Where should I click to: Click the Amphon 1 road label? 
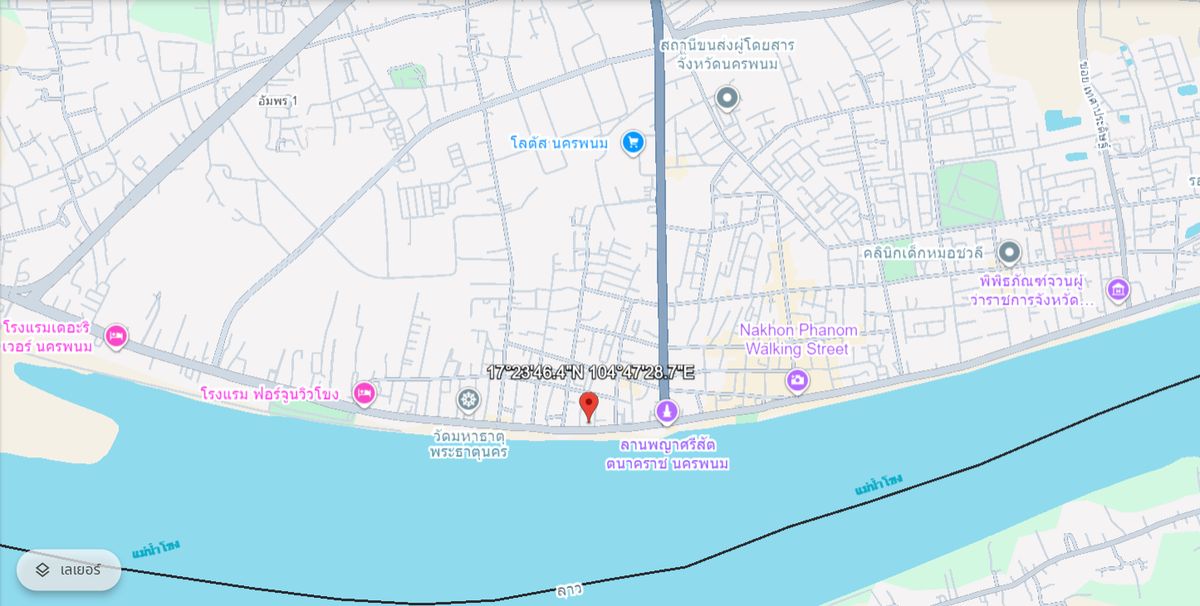(x=277, y=101)
